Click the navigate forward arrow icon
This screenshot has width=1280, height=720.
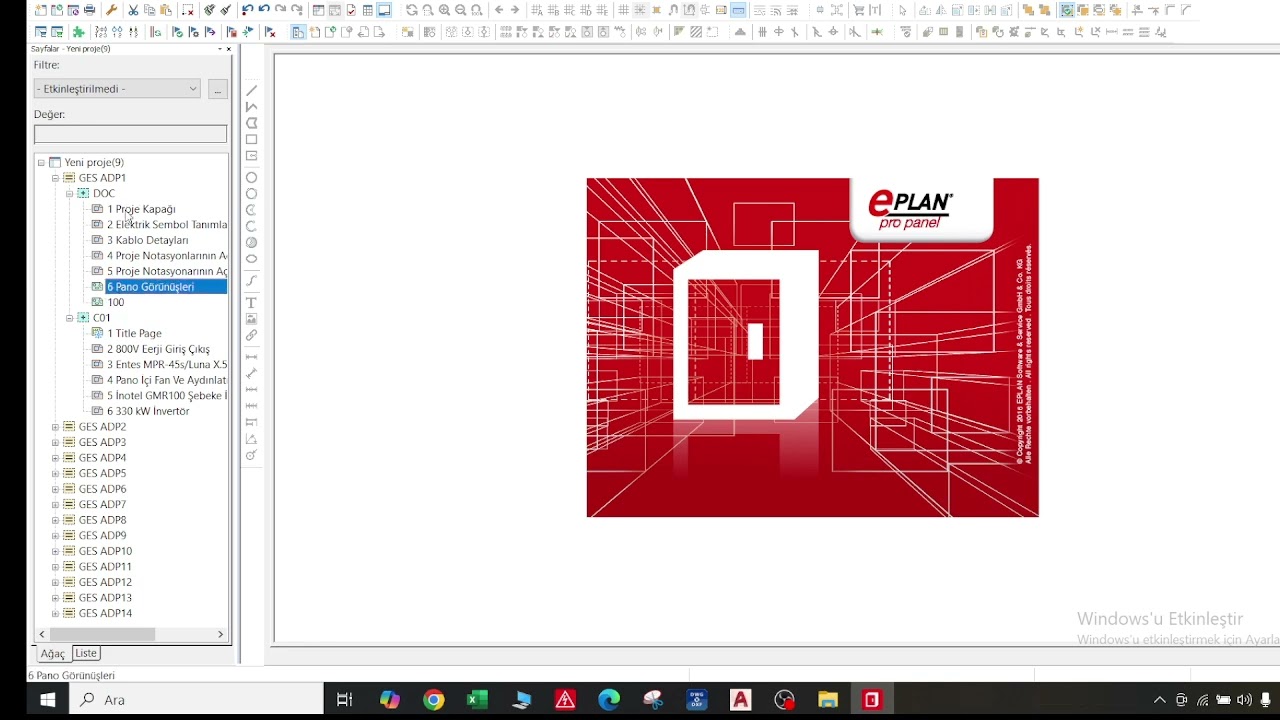pos(515,10)
